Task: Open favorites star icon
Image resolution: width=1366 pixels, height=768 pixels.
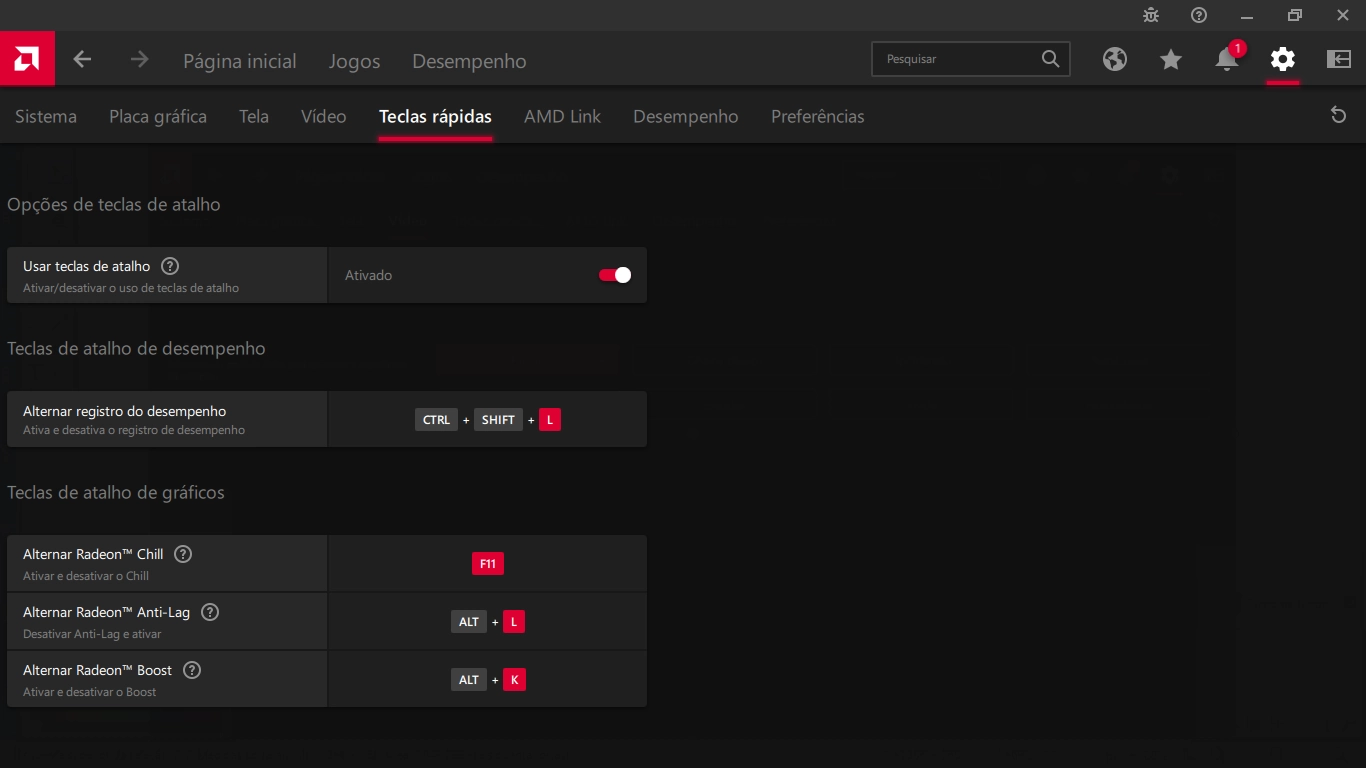Action: coord(1171,60)
